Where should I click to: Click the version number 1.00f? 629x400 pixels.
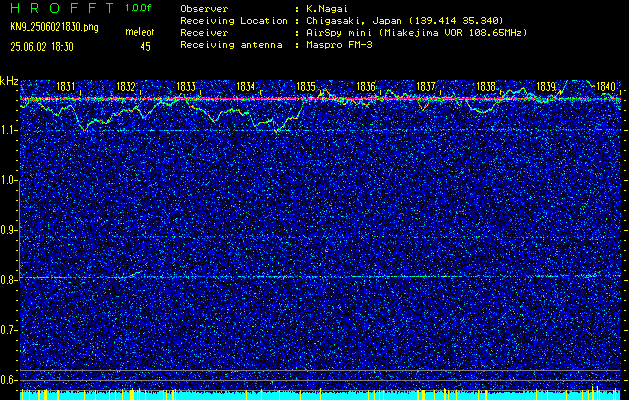point(138,8)
